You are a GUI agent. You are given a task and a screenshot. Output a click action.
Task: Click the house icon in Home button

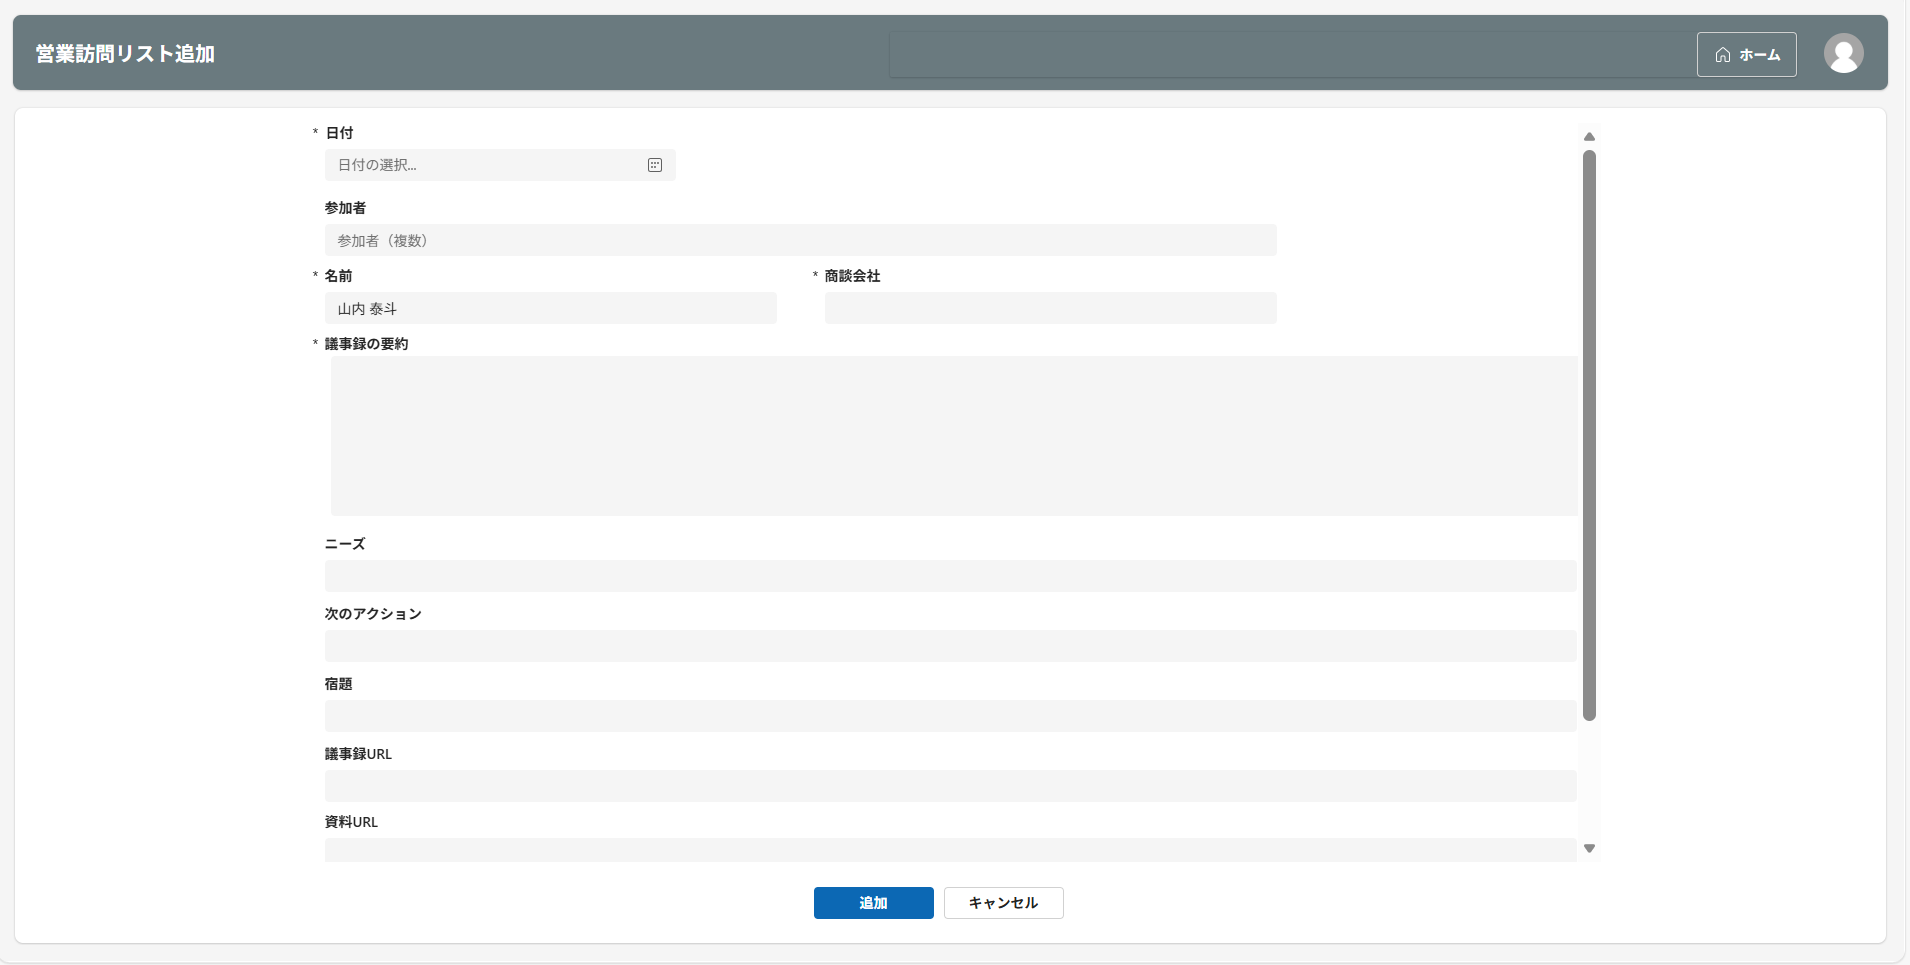point(1723,55)
